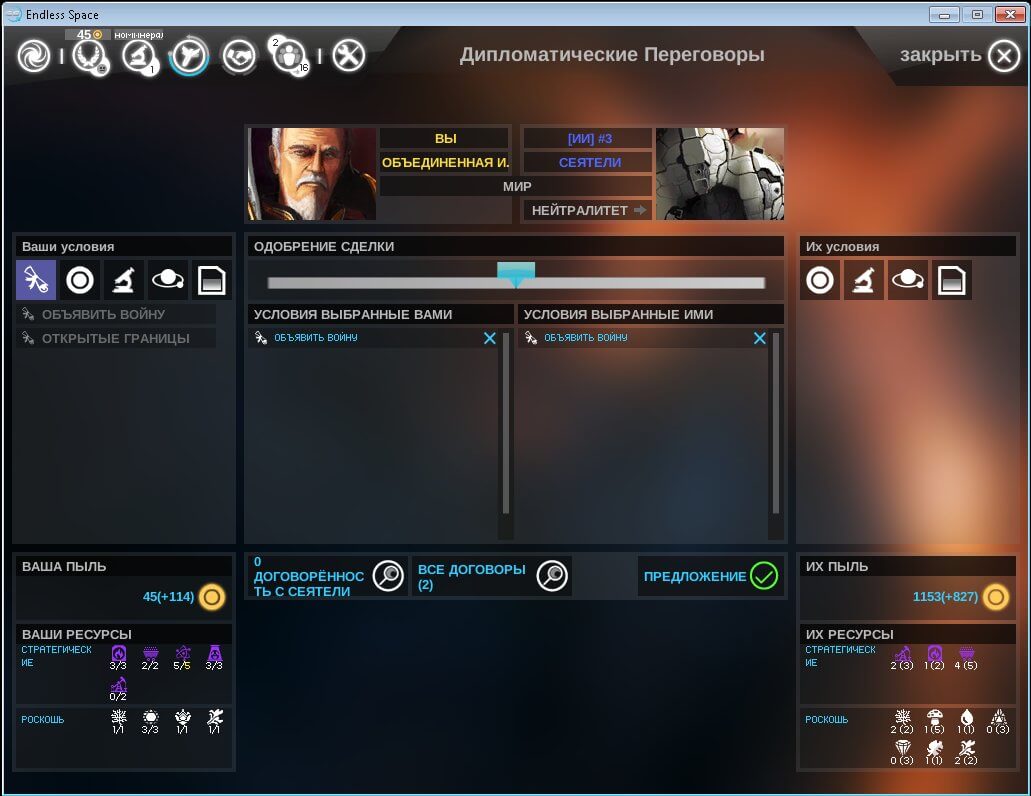
Task: Select the Dust terms icon under Ваши условия
Action: (80, 281)
